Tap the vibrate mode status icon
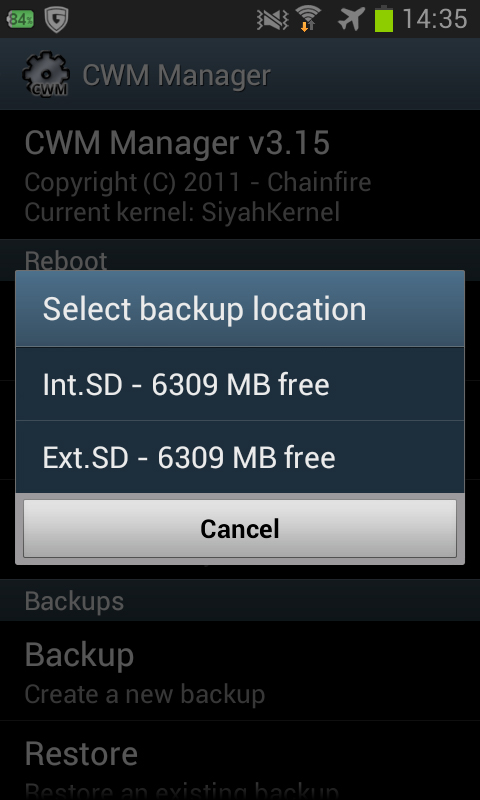The width and height of the screenshot is (480, 800). coord(273,19)
